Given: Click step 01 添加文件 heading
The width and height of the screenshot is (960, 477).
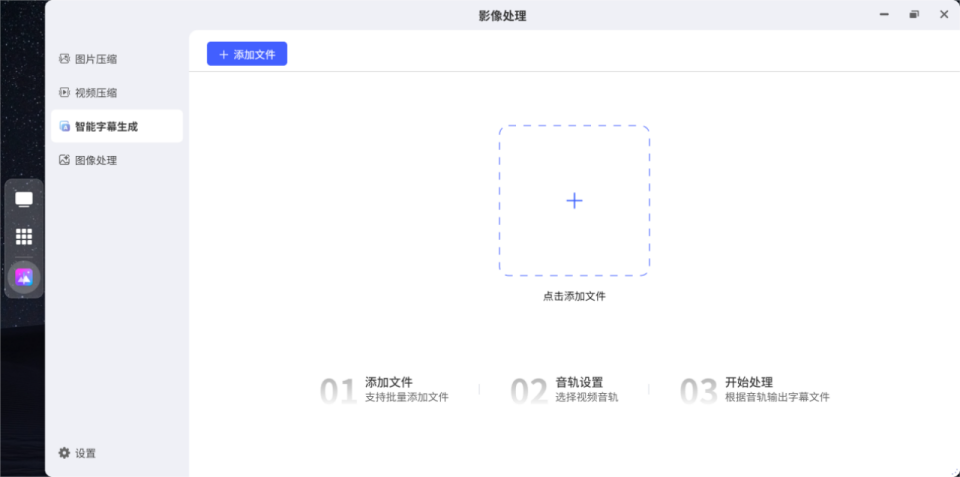Looking at the screenshot, I should point(389,383).
